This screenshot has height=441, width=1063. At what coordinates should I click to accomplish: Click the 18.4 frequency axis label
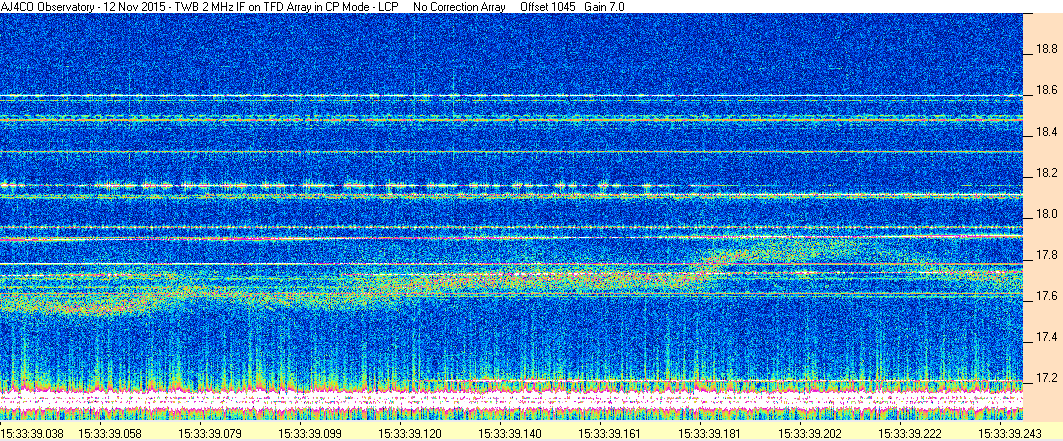coord(1045,131)
